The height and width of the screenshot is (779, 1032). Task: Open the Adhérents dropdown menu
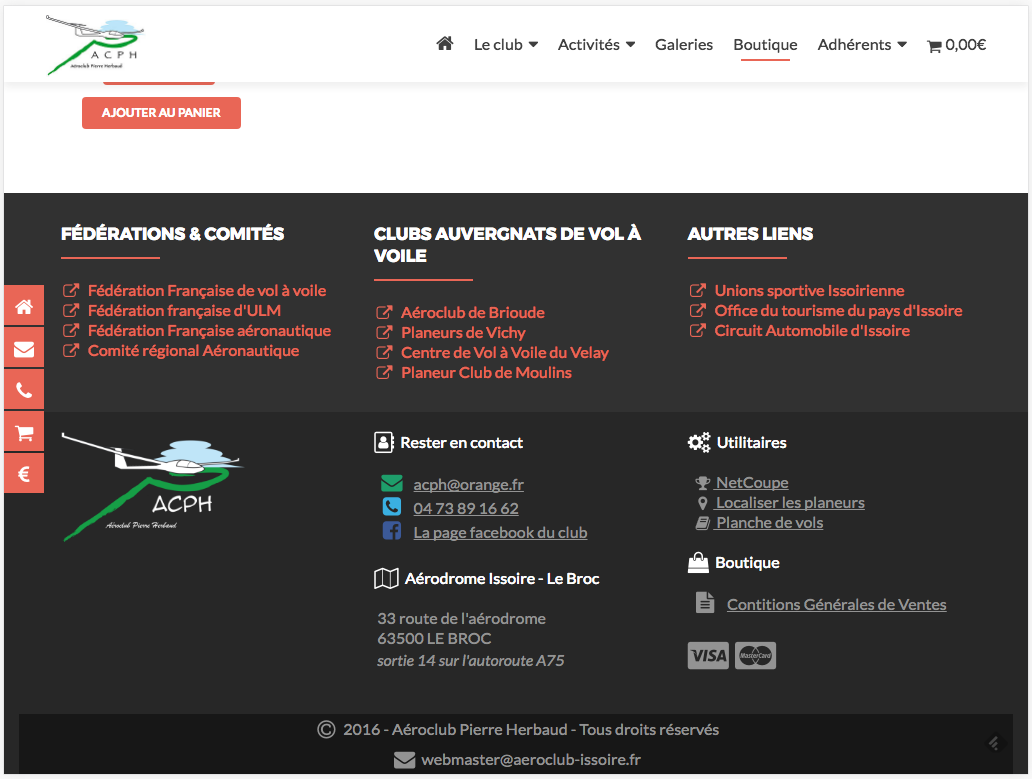click(x=862, y=45)
